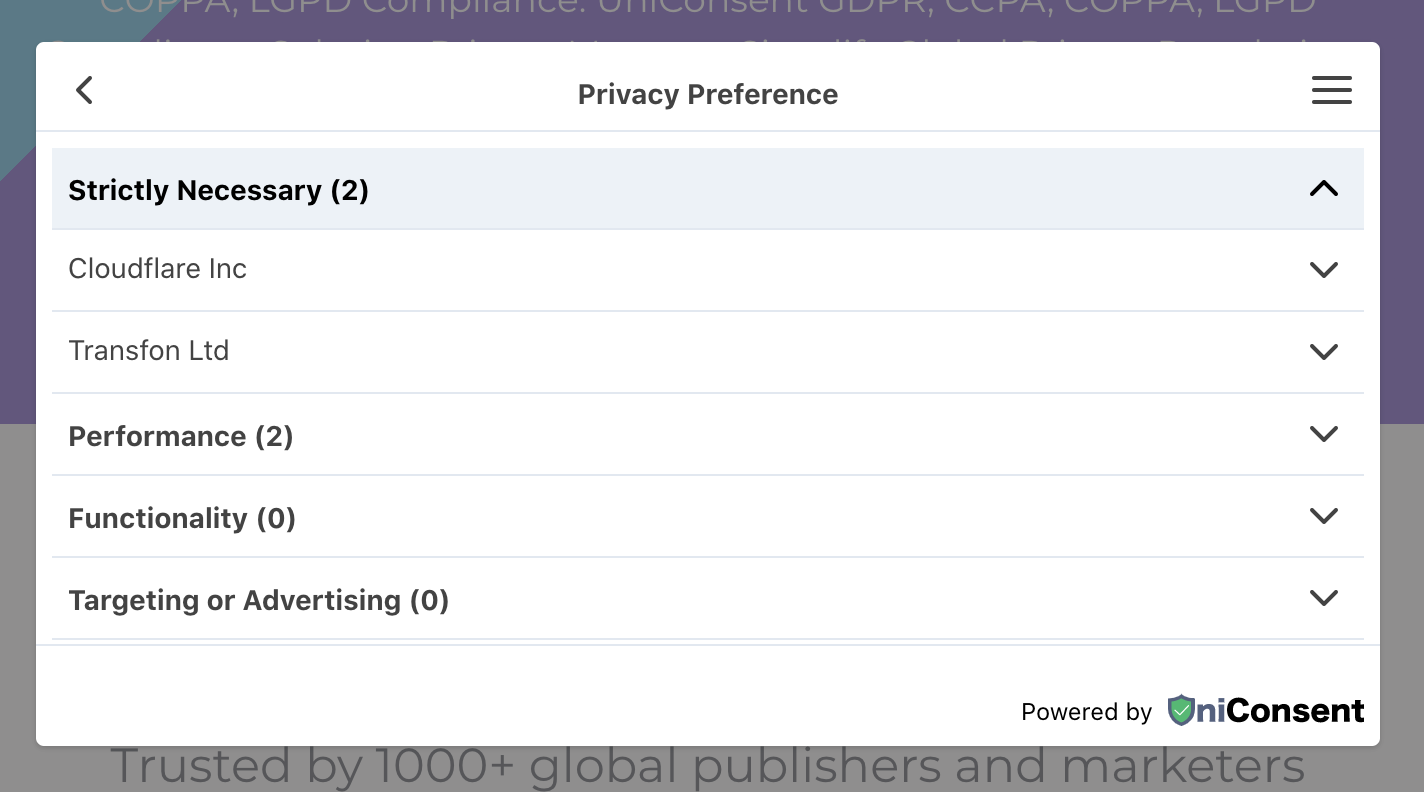Select the Transfon Ltd vendor row
1424x792 pixels.
point(149,351)
